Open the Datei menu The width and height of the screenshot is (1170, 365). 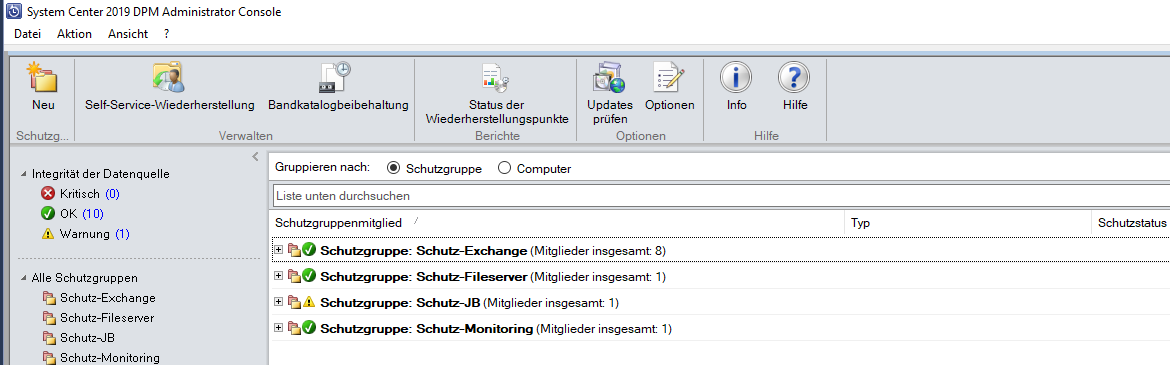[28, 34]
